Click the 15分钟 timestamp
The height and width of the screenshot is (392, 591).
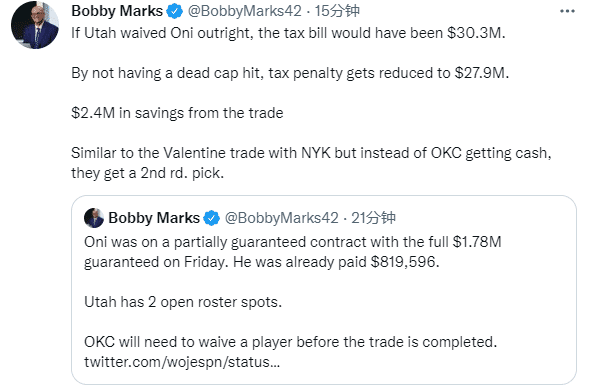(x=337, y=11)
